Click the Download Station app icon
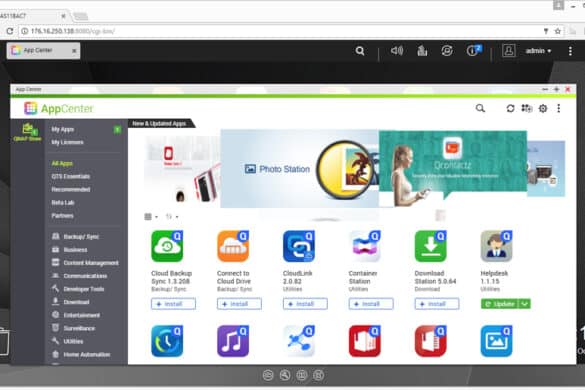The width and height of the screenshot is (585, 390). [431, 246]
